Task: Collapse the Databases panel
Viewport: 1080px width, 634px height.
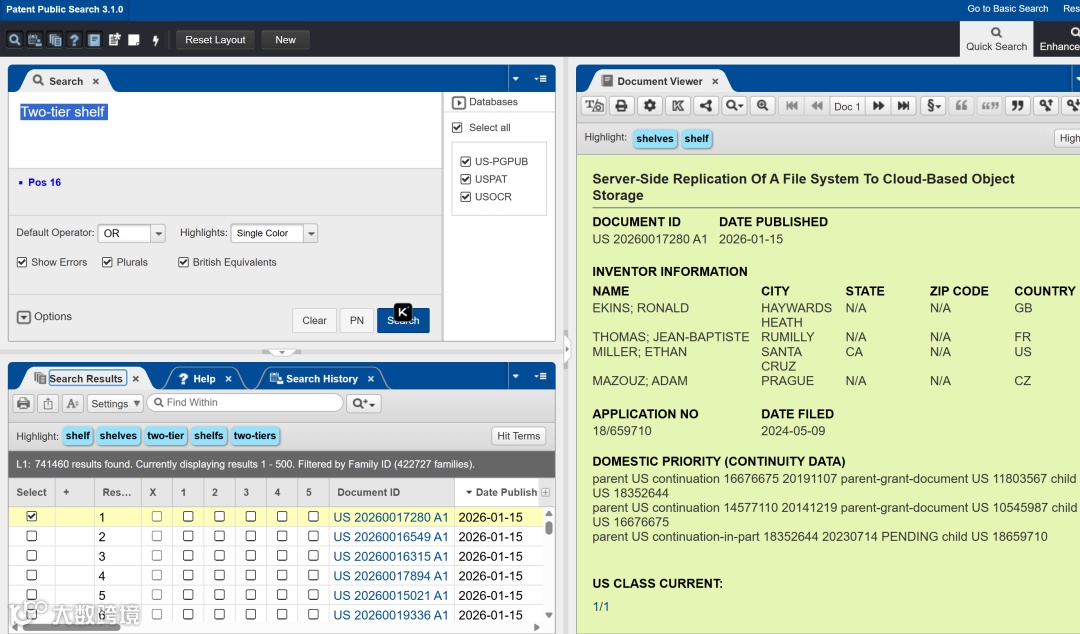Action: (459, 102)
